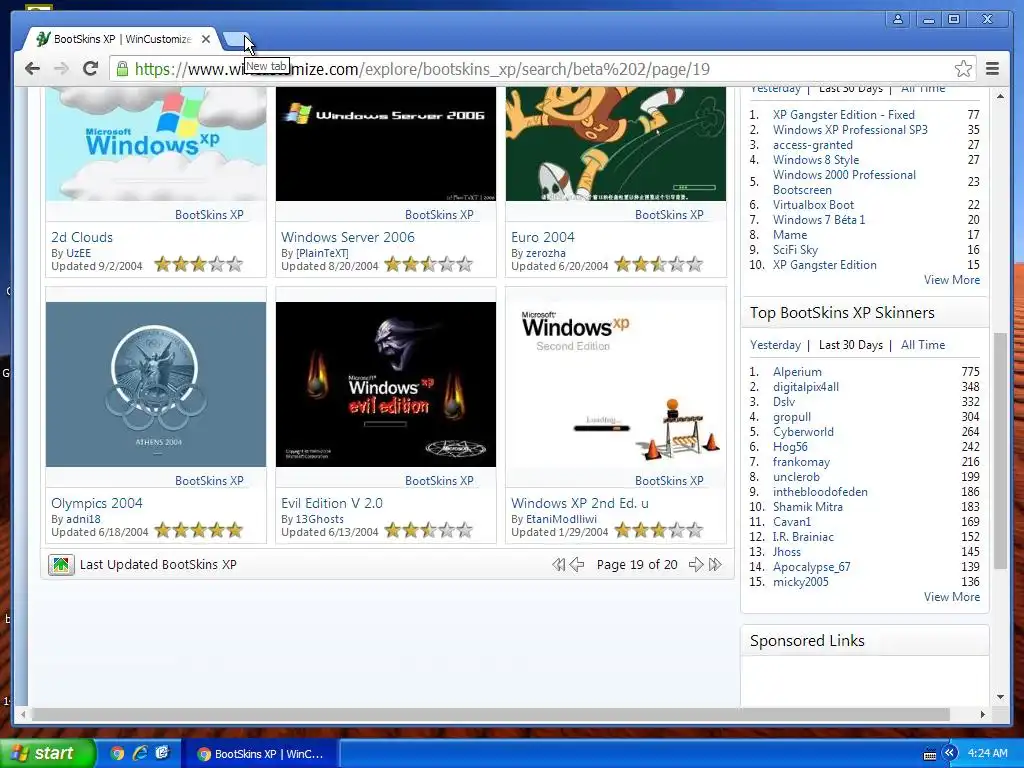
Task: Click the star rating for Olympics 2004
Action: 199,531
